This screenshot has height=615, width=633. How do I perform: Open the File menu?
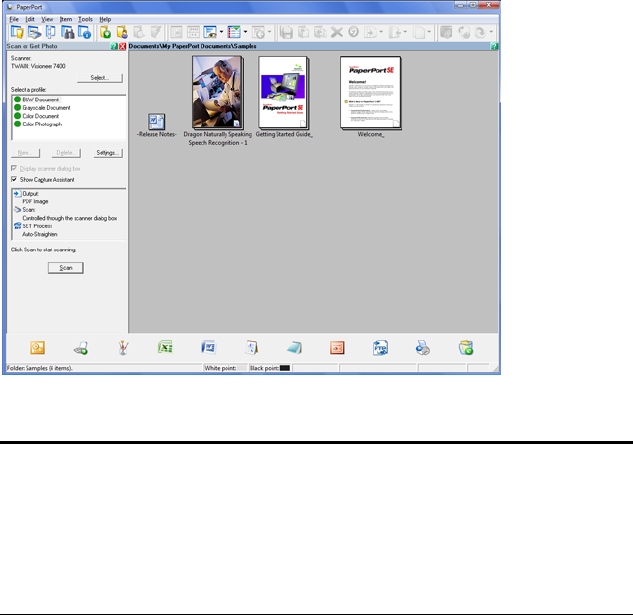pos(12,19)
